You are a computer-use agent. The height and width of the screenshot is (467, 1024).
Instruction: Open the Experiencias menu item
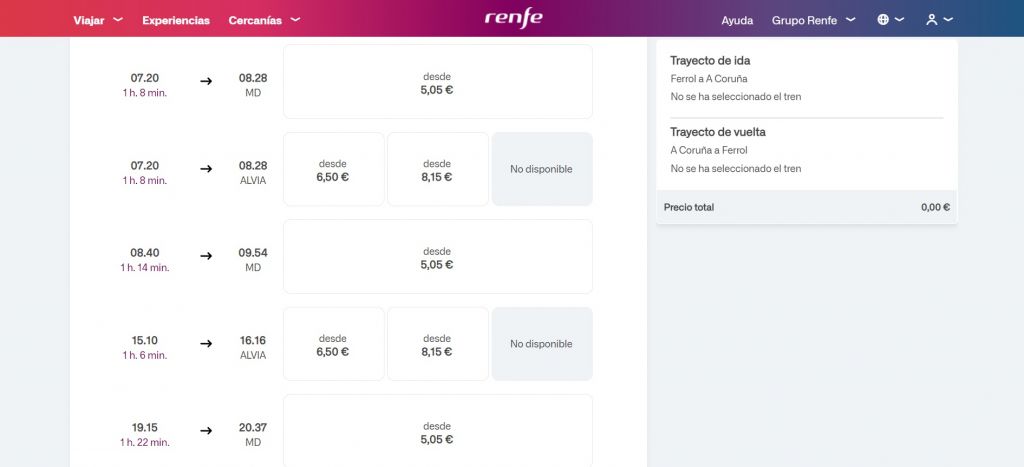(x=176, y=20)
